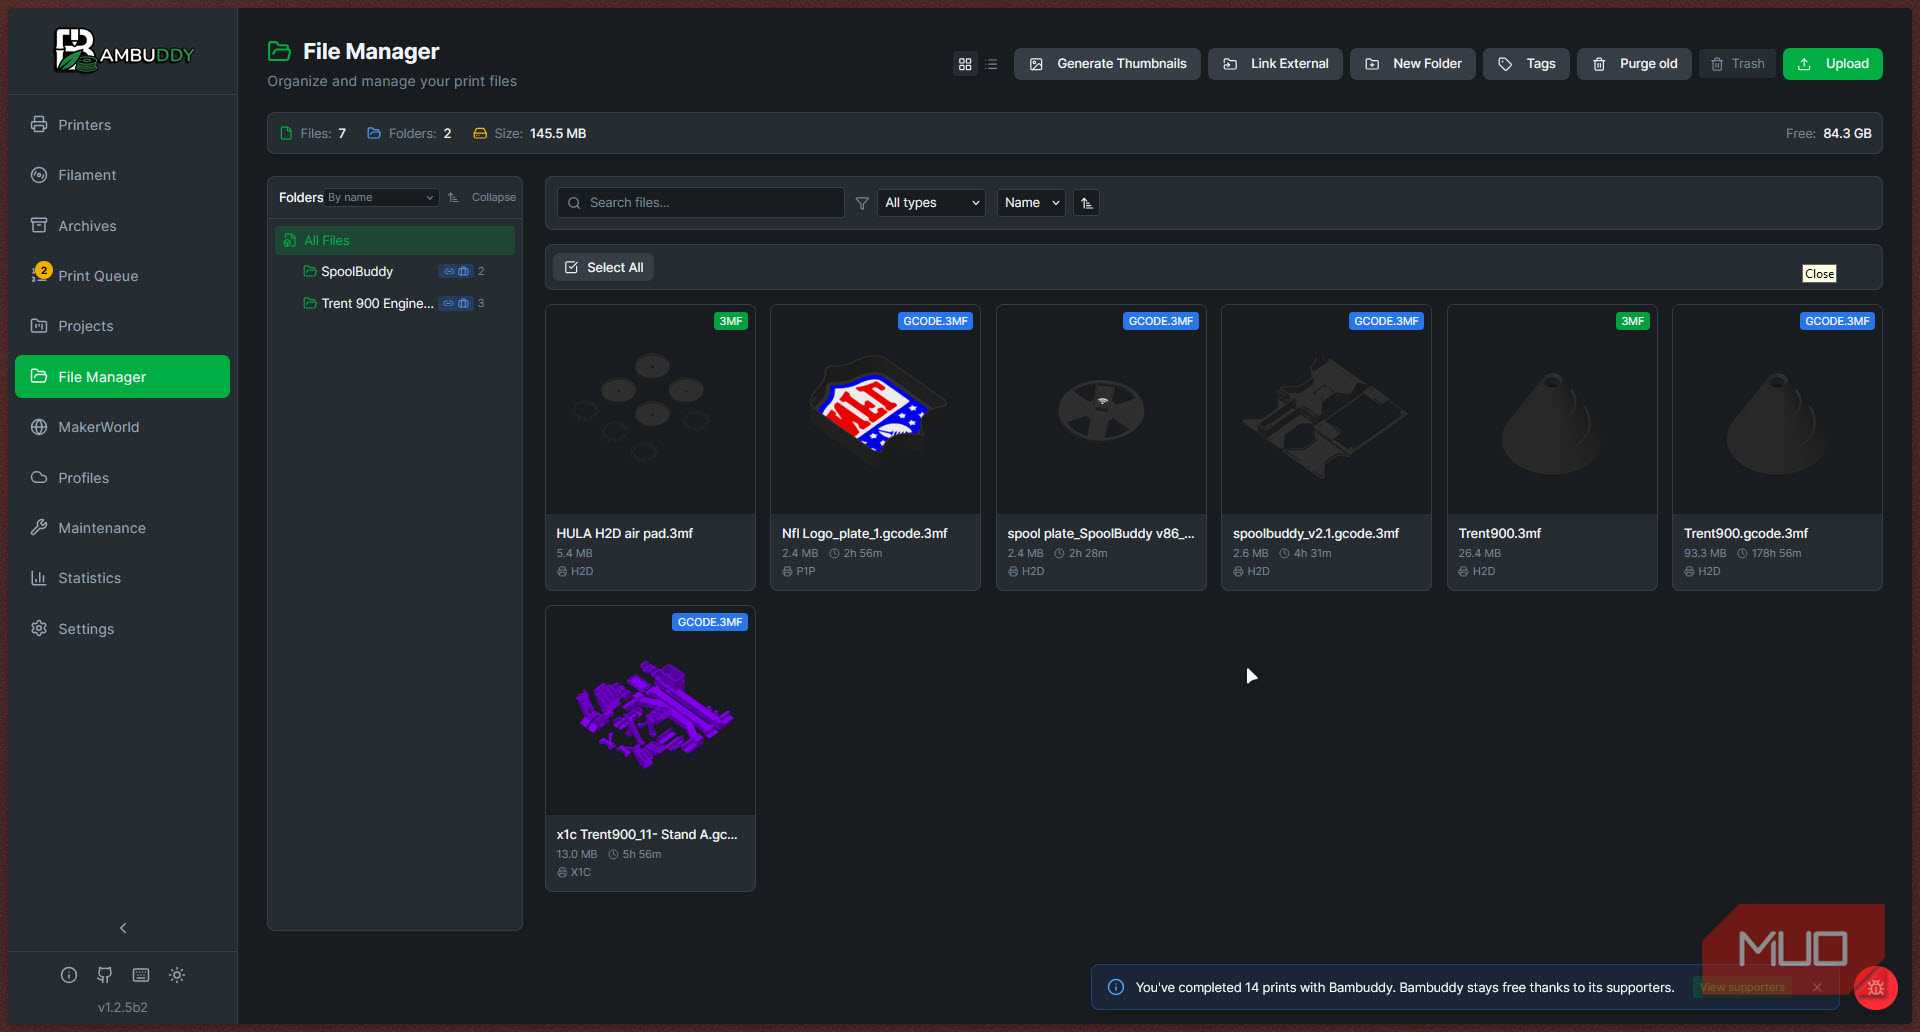Image resolution: width=1920 pixels, height=1032 pixels.
Task: Collapse the Folders panel
Action: (494, 198)
